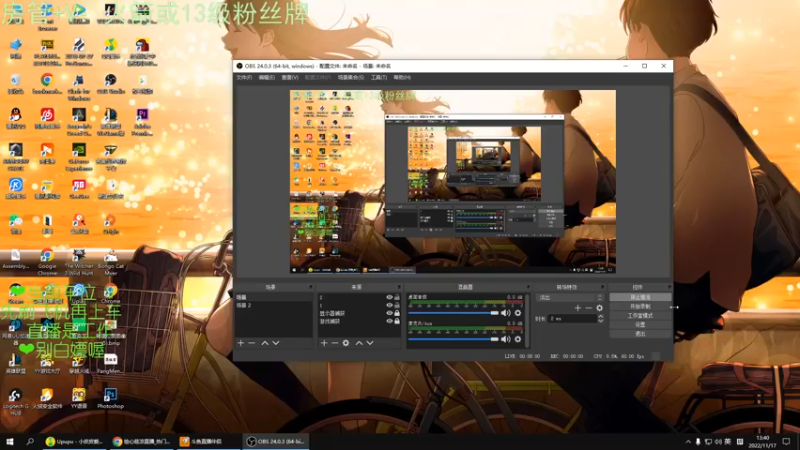
Task: Click the 退出 exit button
Action: pyautogui.click(x=640, y=334)
